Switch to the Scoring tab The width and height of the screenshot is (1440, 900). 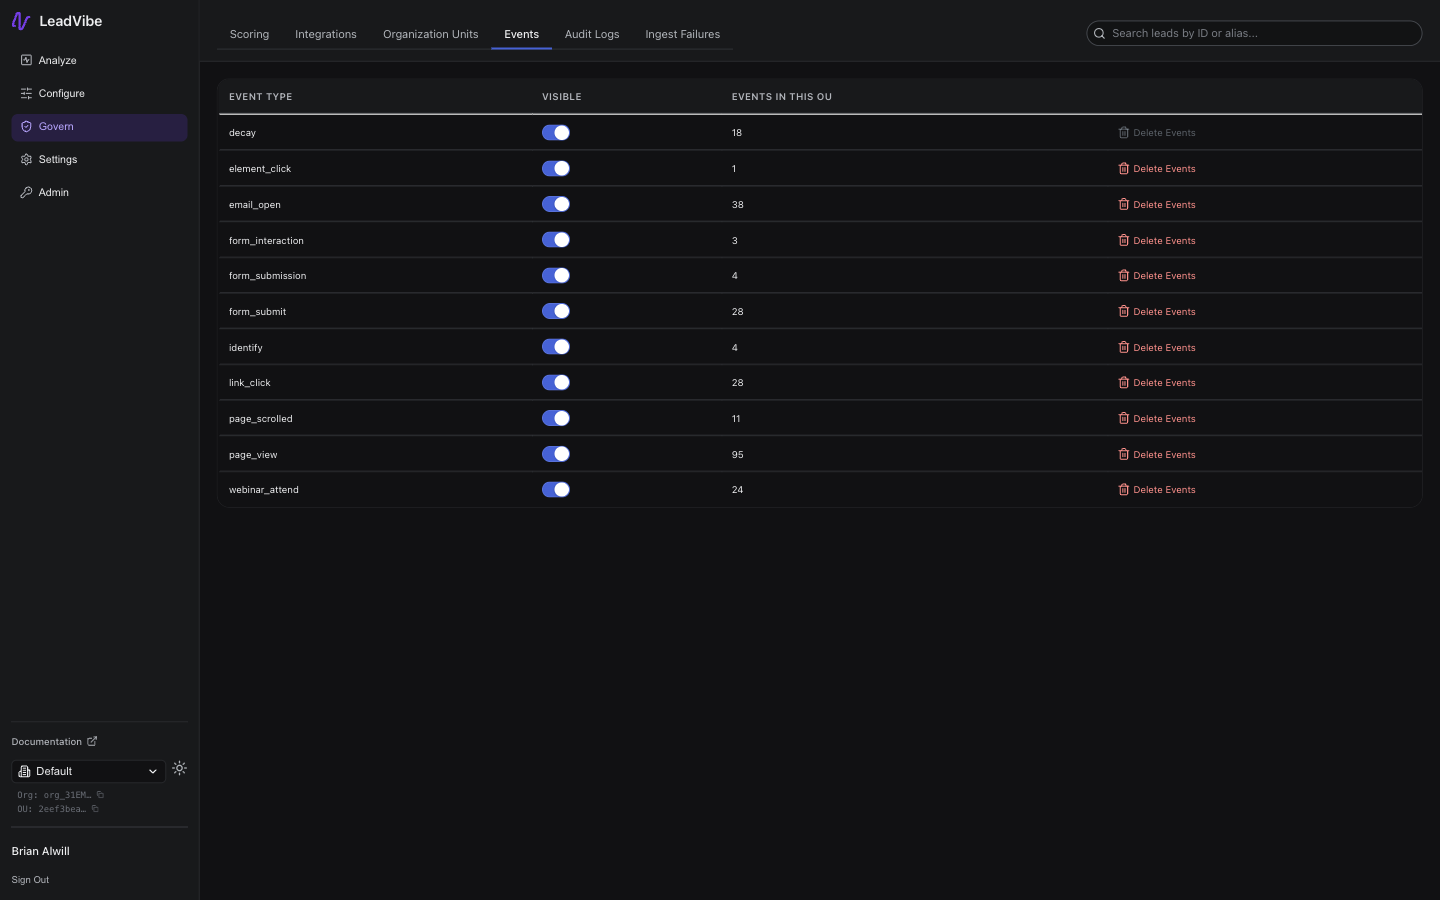(249, 33)
